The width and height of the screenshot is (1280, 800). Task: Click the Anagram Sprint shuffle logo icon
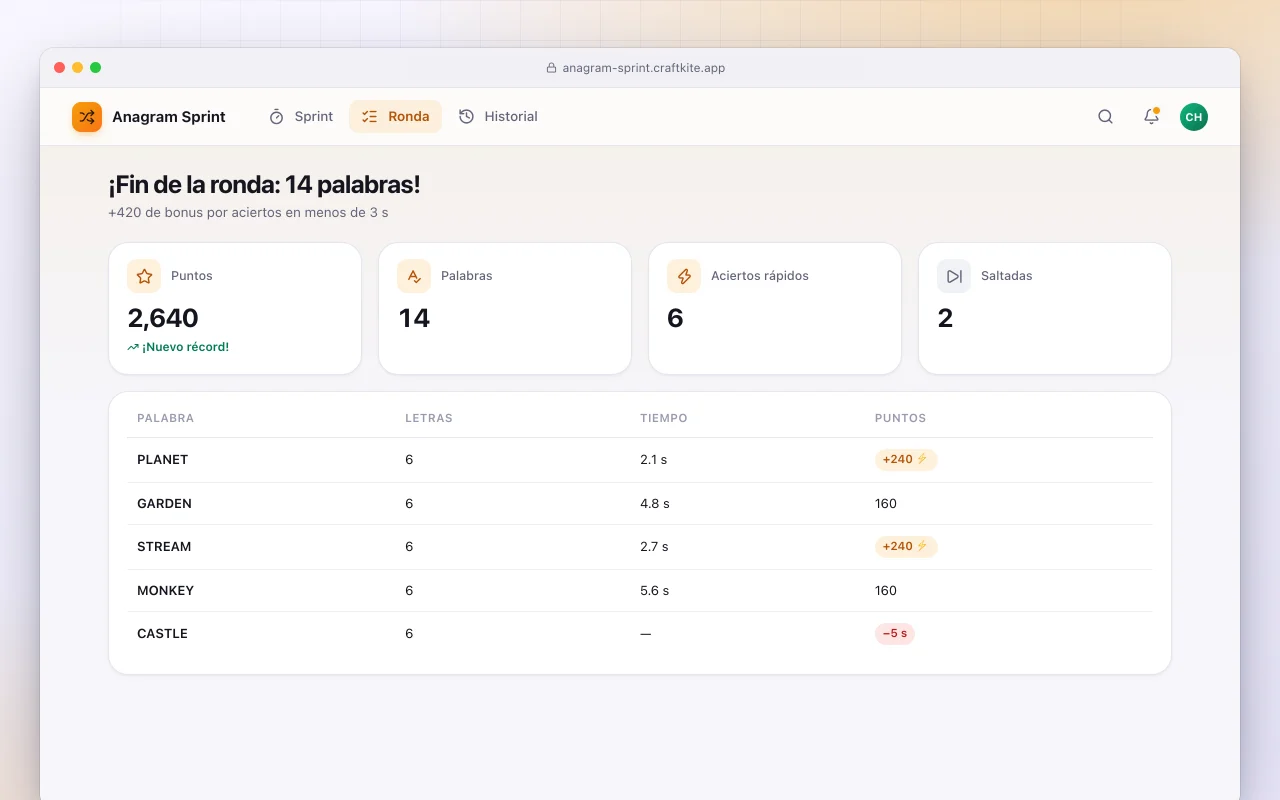(87, 117)
